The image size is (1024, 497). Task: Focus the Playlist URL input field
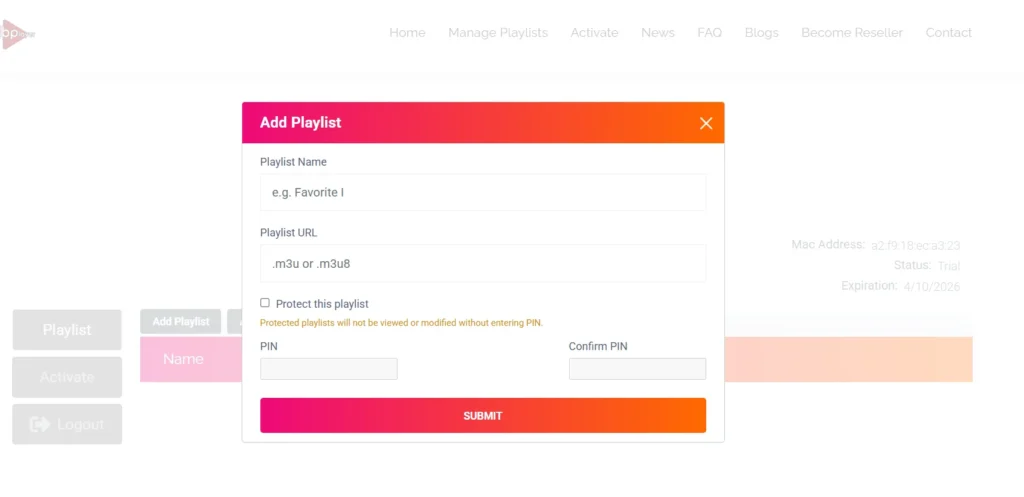coord(483,263)
